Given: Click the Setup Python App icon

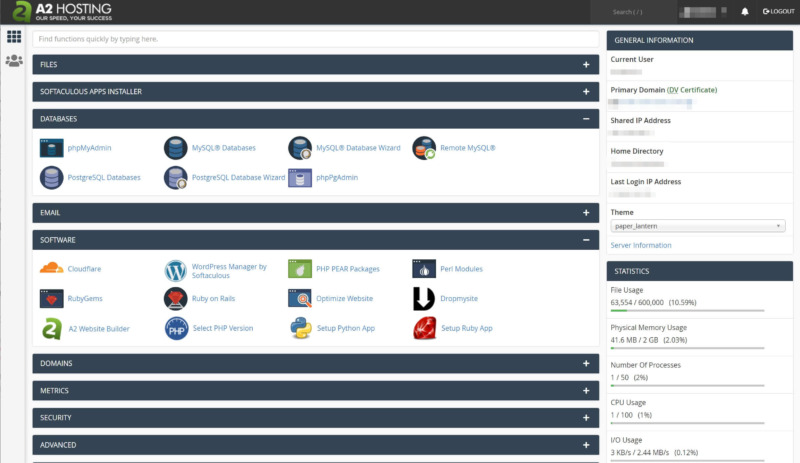Looking at the screenshot, I should [300, 328].
